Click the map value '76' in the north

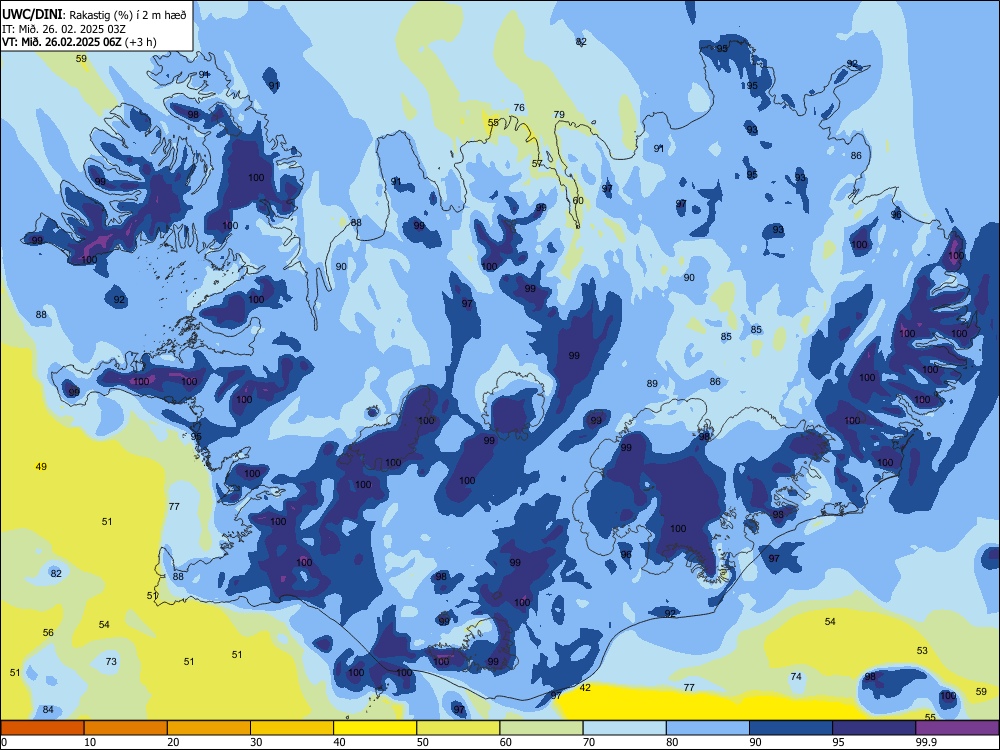(519, 107)
